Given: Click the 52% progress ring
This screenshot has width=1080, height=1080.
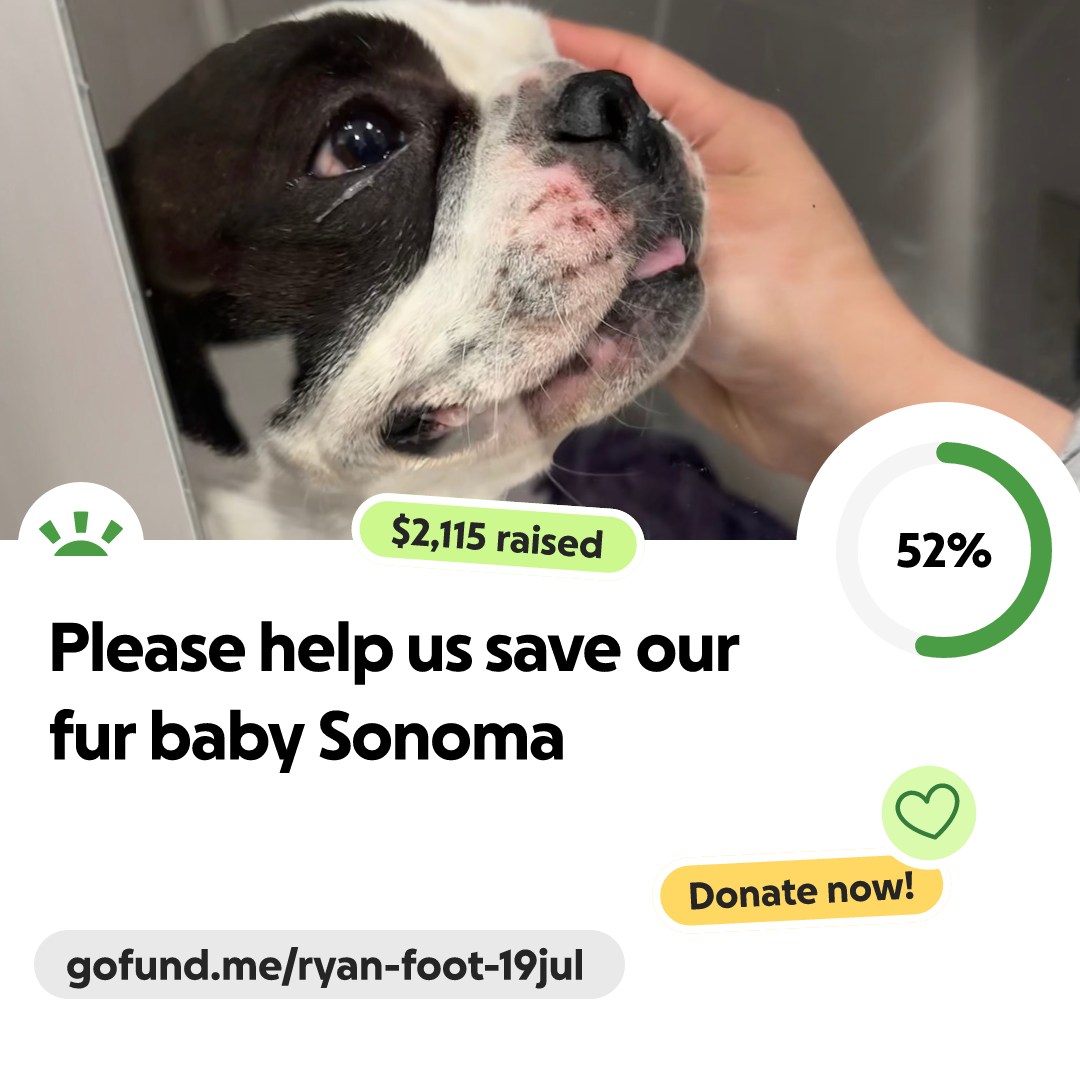Looking at the screenshot, I should pyautogui.click(x=944, y=550).
